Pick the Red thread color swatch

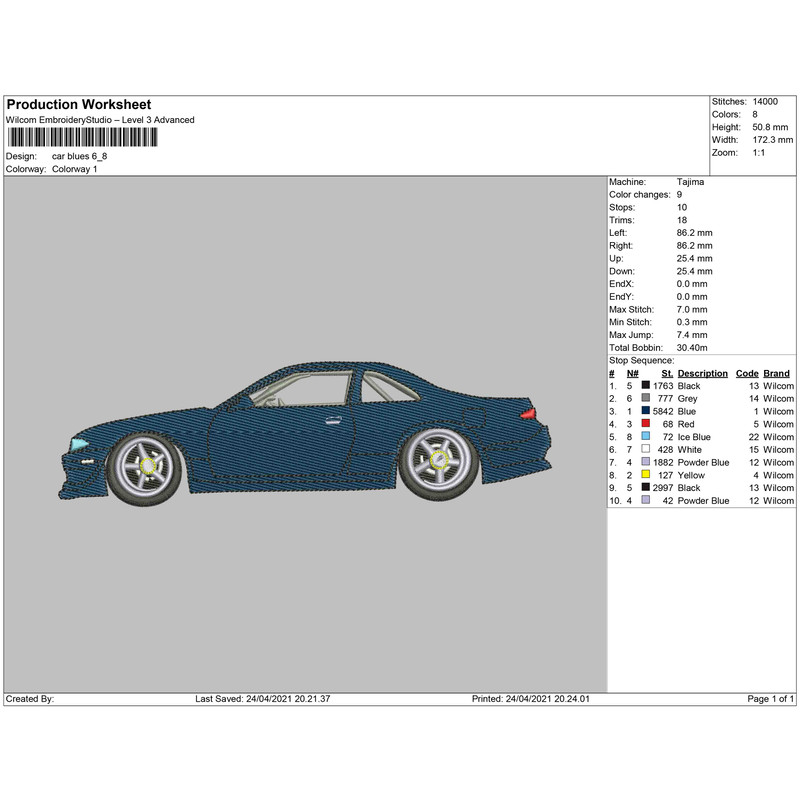click(646, 424)
